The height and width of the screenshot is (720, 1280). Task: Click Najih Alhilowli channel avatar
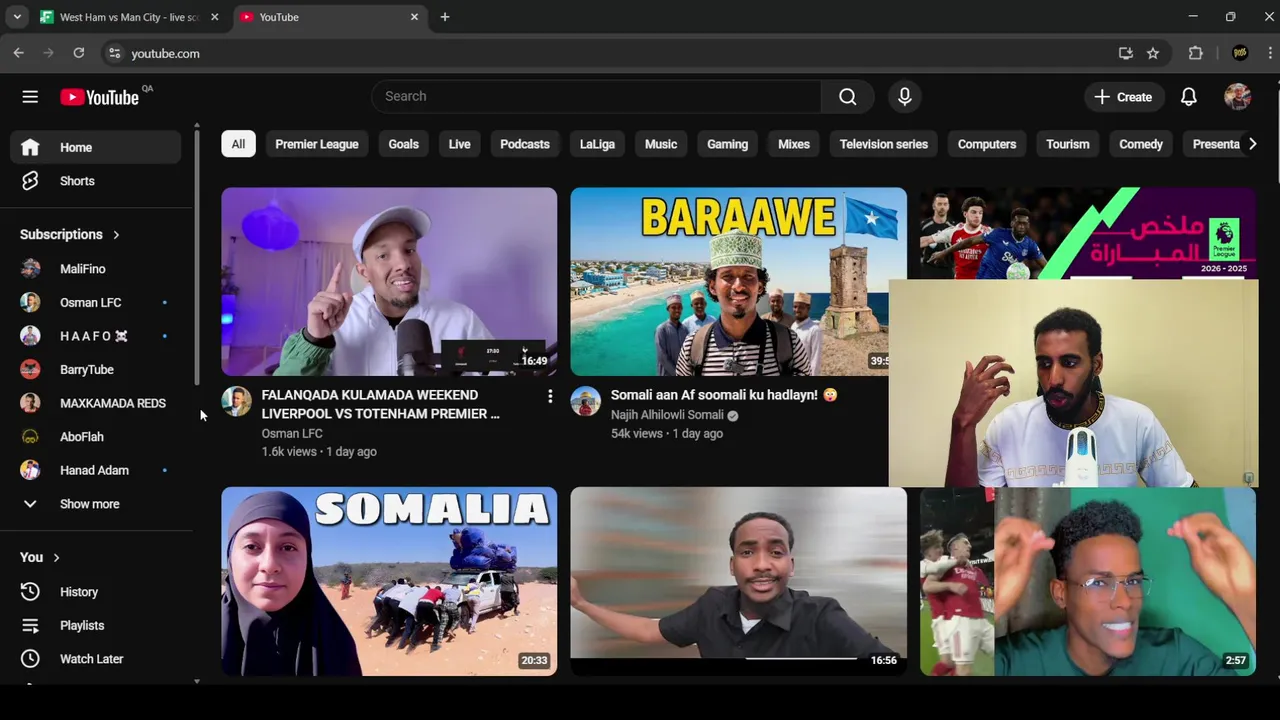[x=586, y=401]
